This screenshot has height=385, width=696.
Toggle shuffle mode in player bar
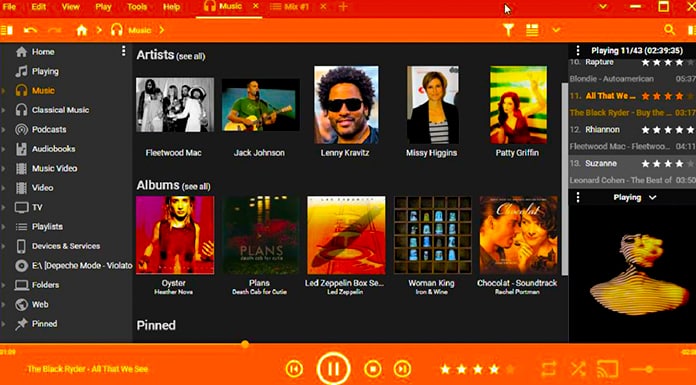pyautogui.click(x=578, y=369)
